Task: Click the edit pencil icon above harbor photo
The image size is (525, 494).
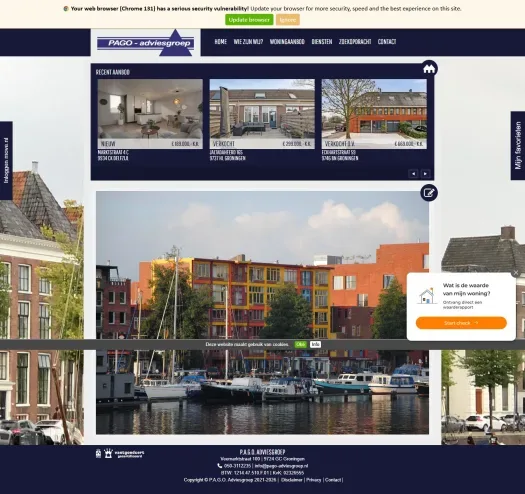Action: (429, 193)
